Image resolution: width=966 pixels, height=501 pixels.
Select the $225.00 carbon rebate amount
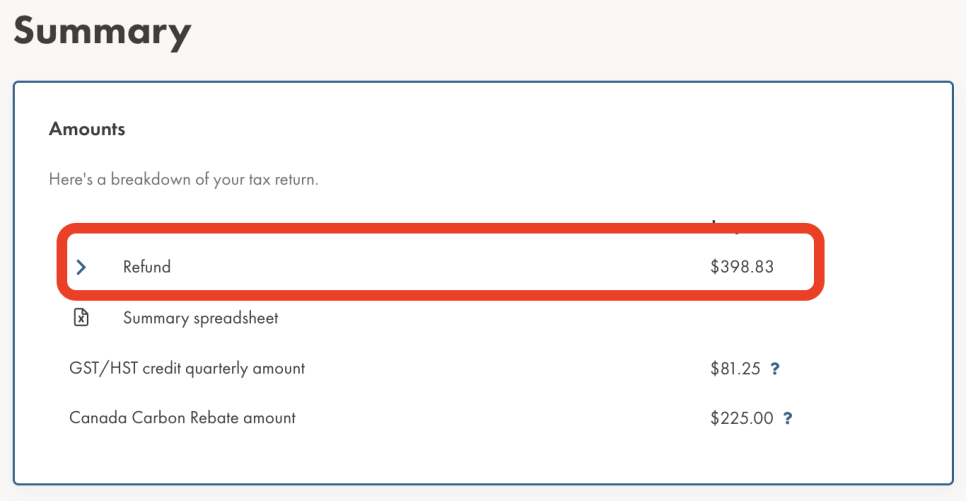tap(741, 418)
